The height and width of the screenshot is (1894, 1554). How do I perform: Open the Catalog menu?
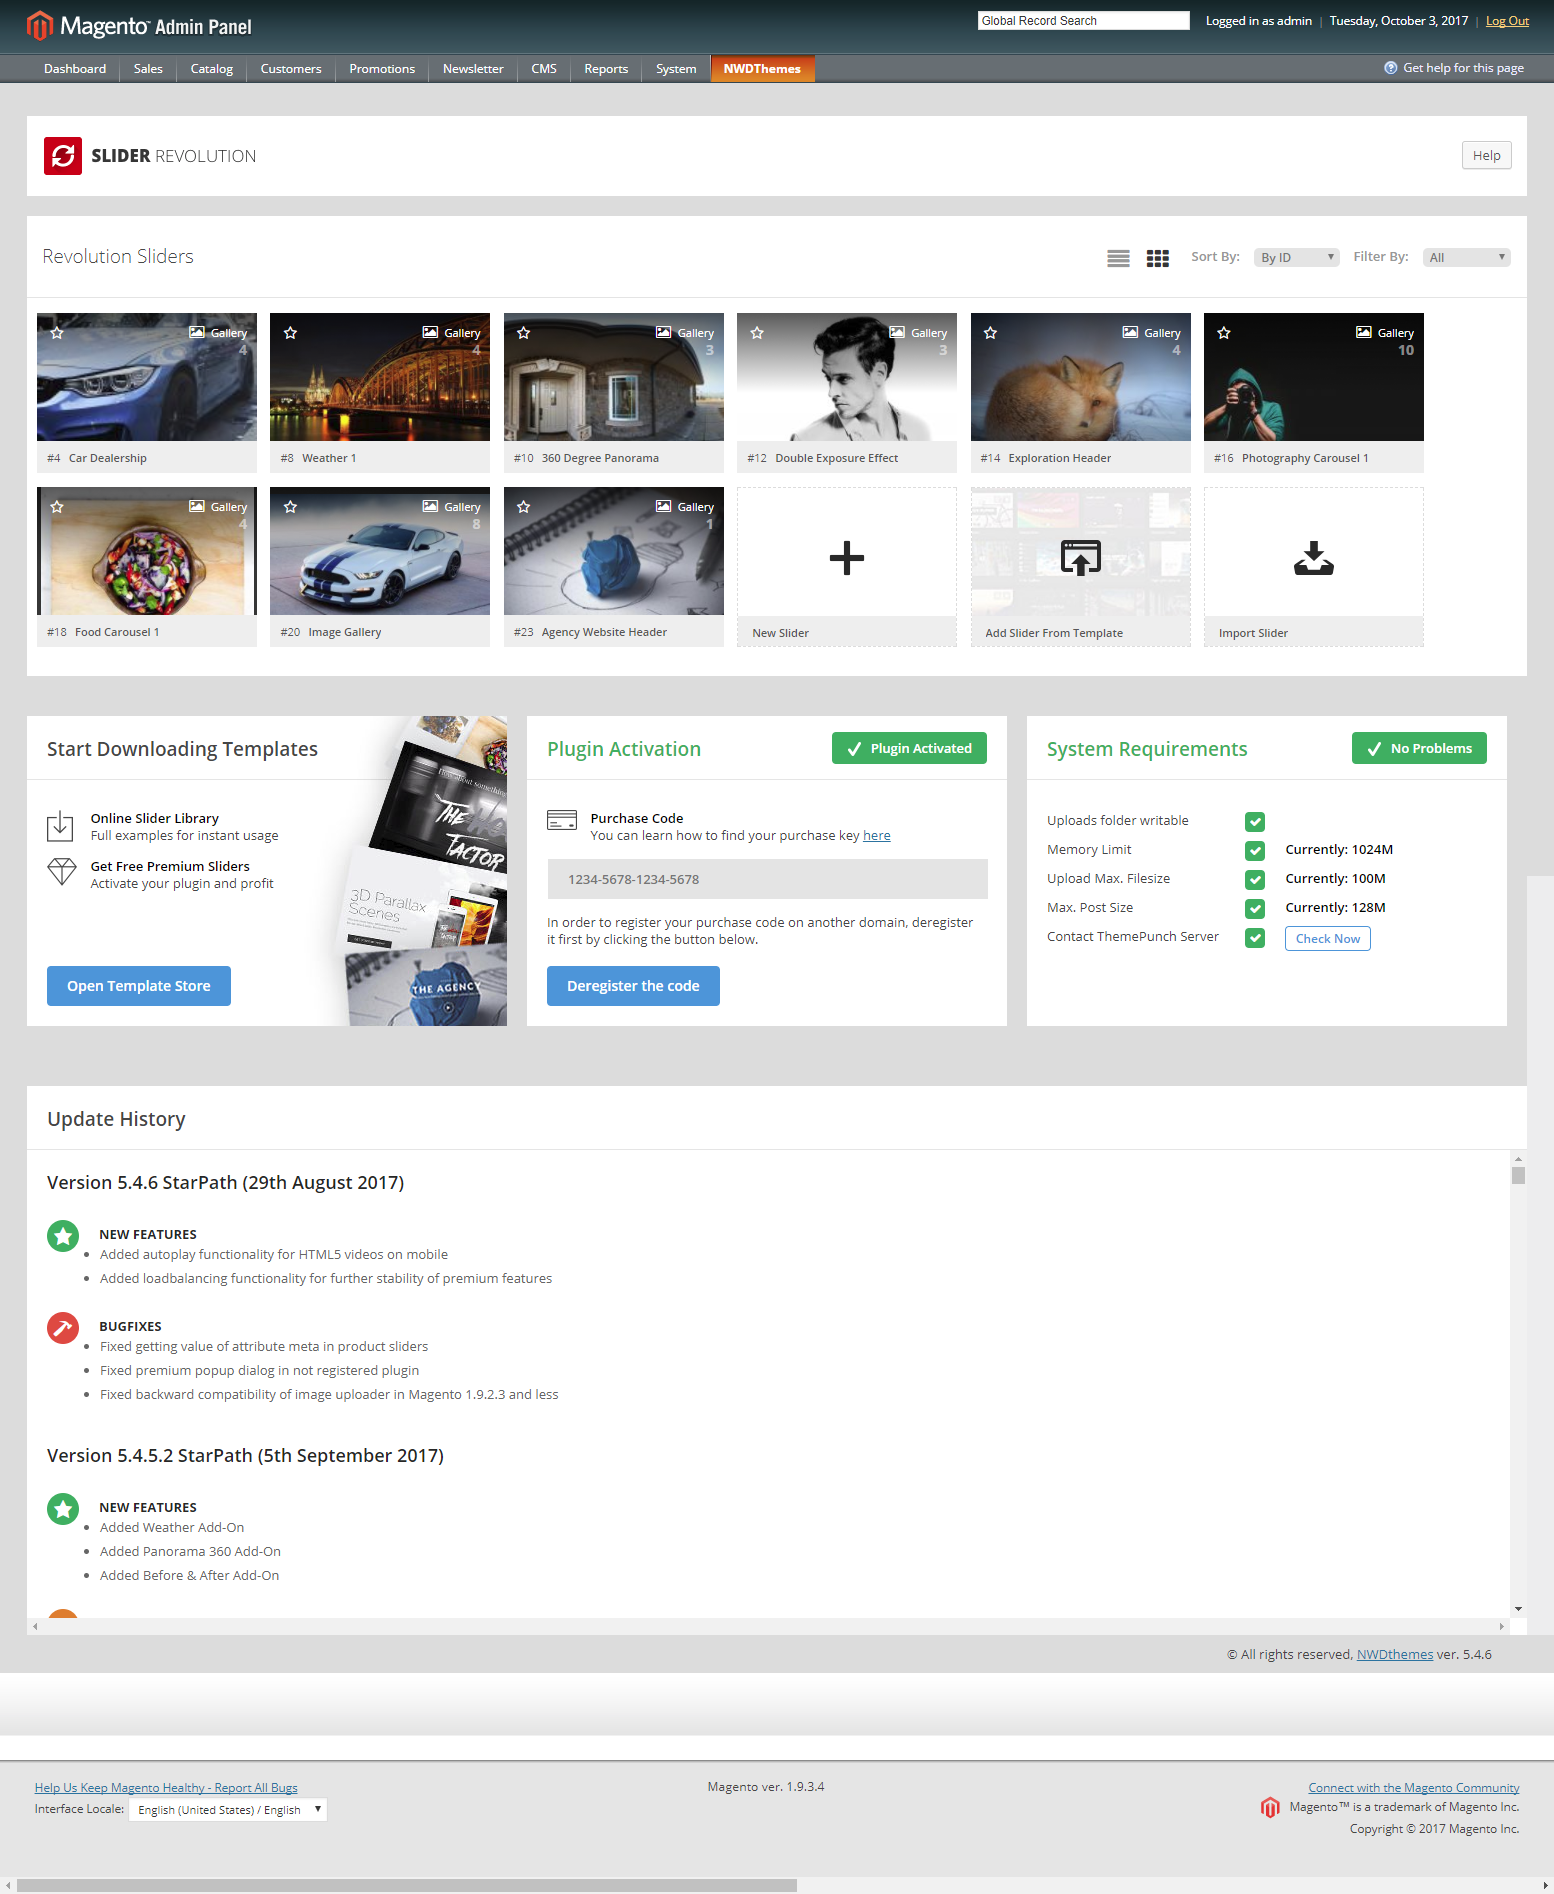(x=211, y=69)
